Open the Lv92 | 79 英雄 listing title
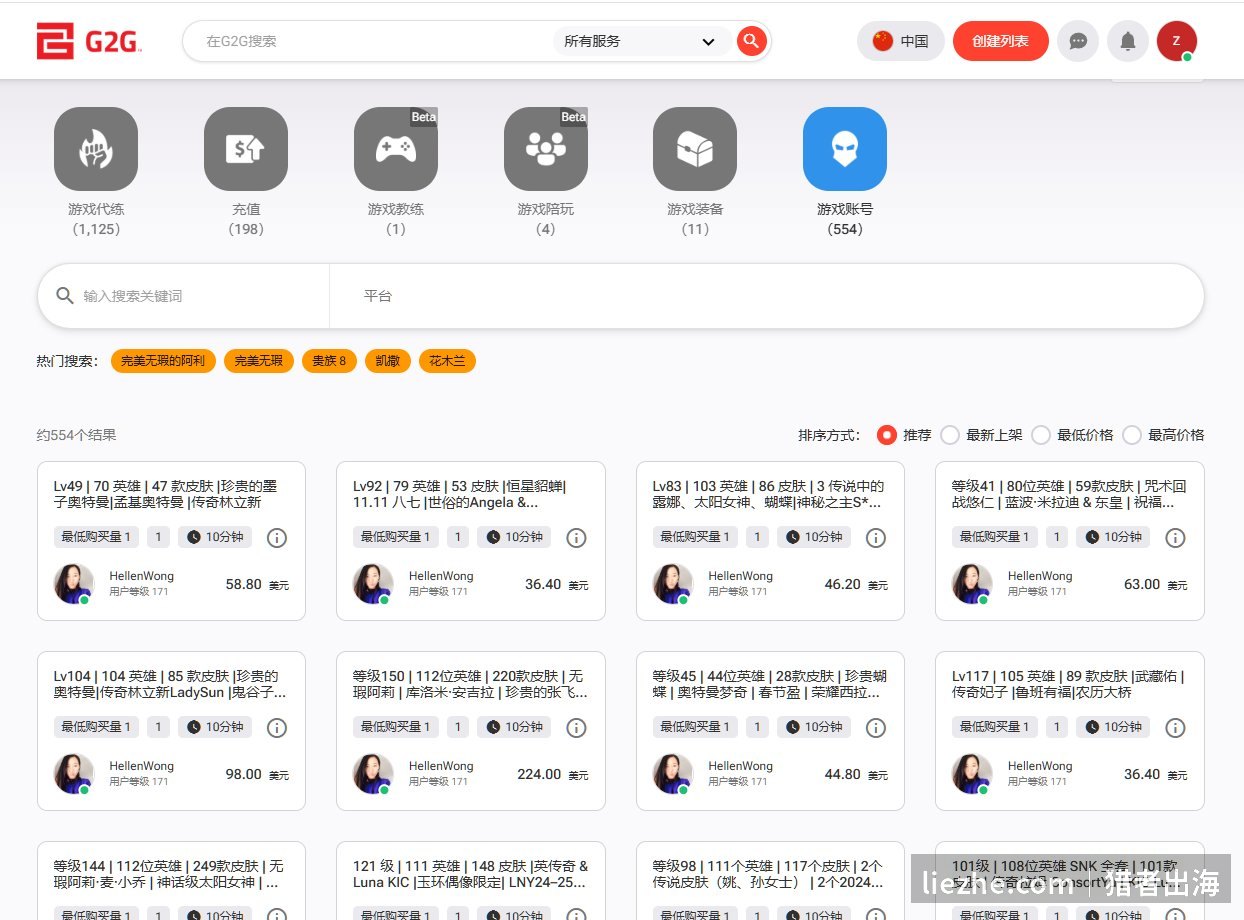The width and height of the screenshot is (1244, 920). click(x=460, y=494)
